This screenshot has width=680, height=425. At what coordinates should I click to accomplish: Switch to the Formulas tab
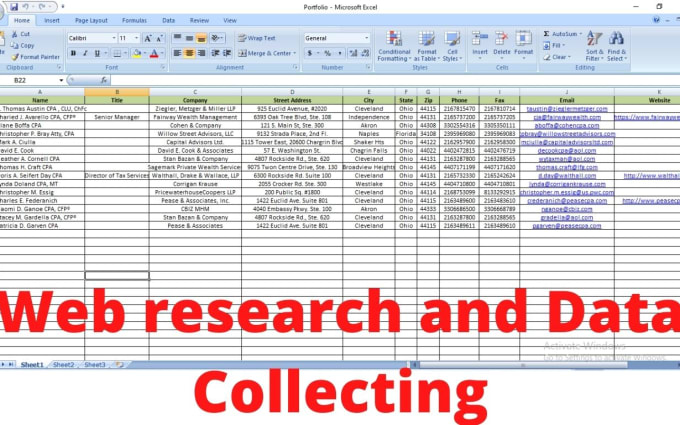[134, 20]
